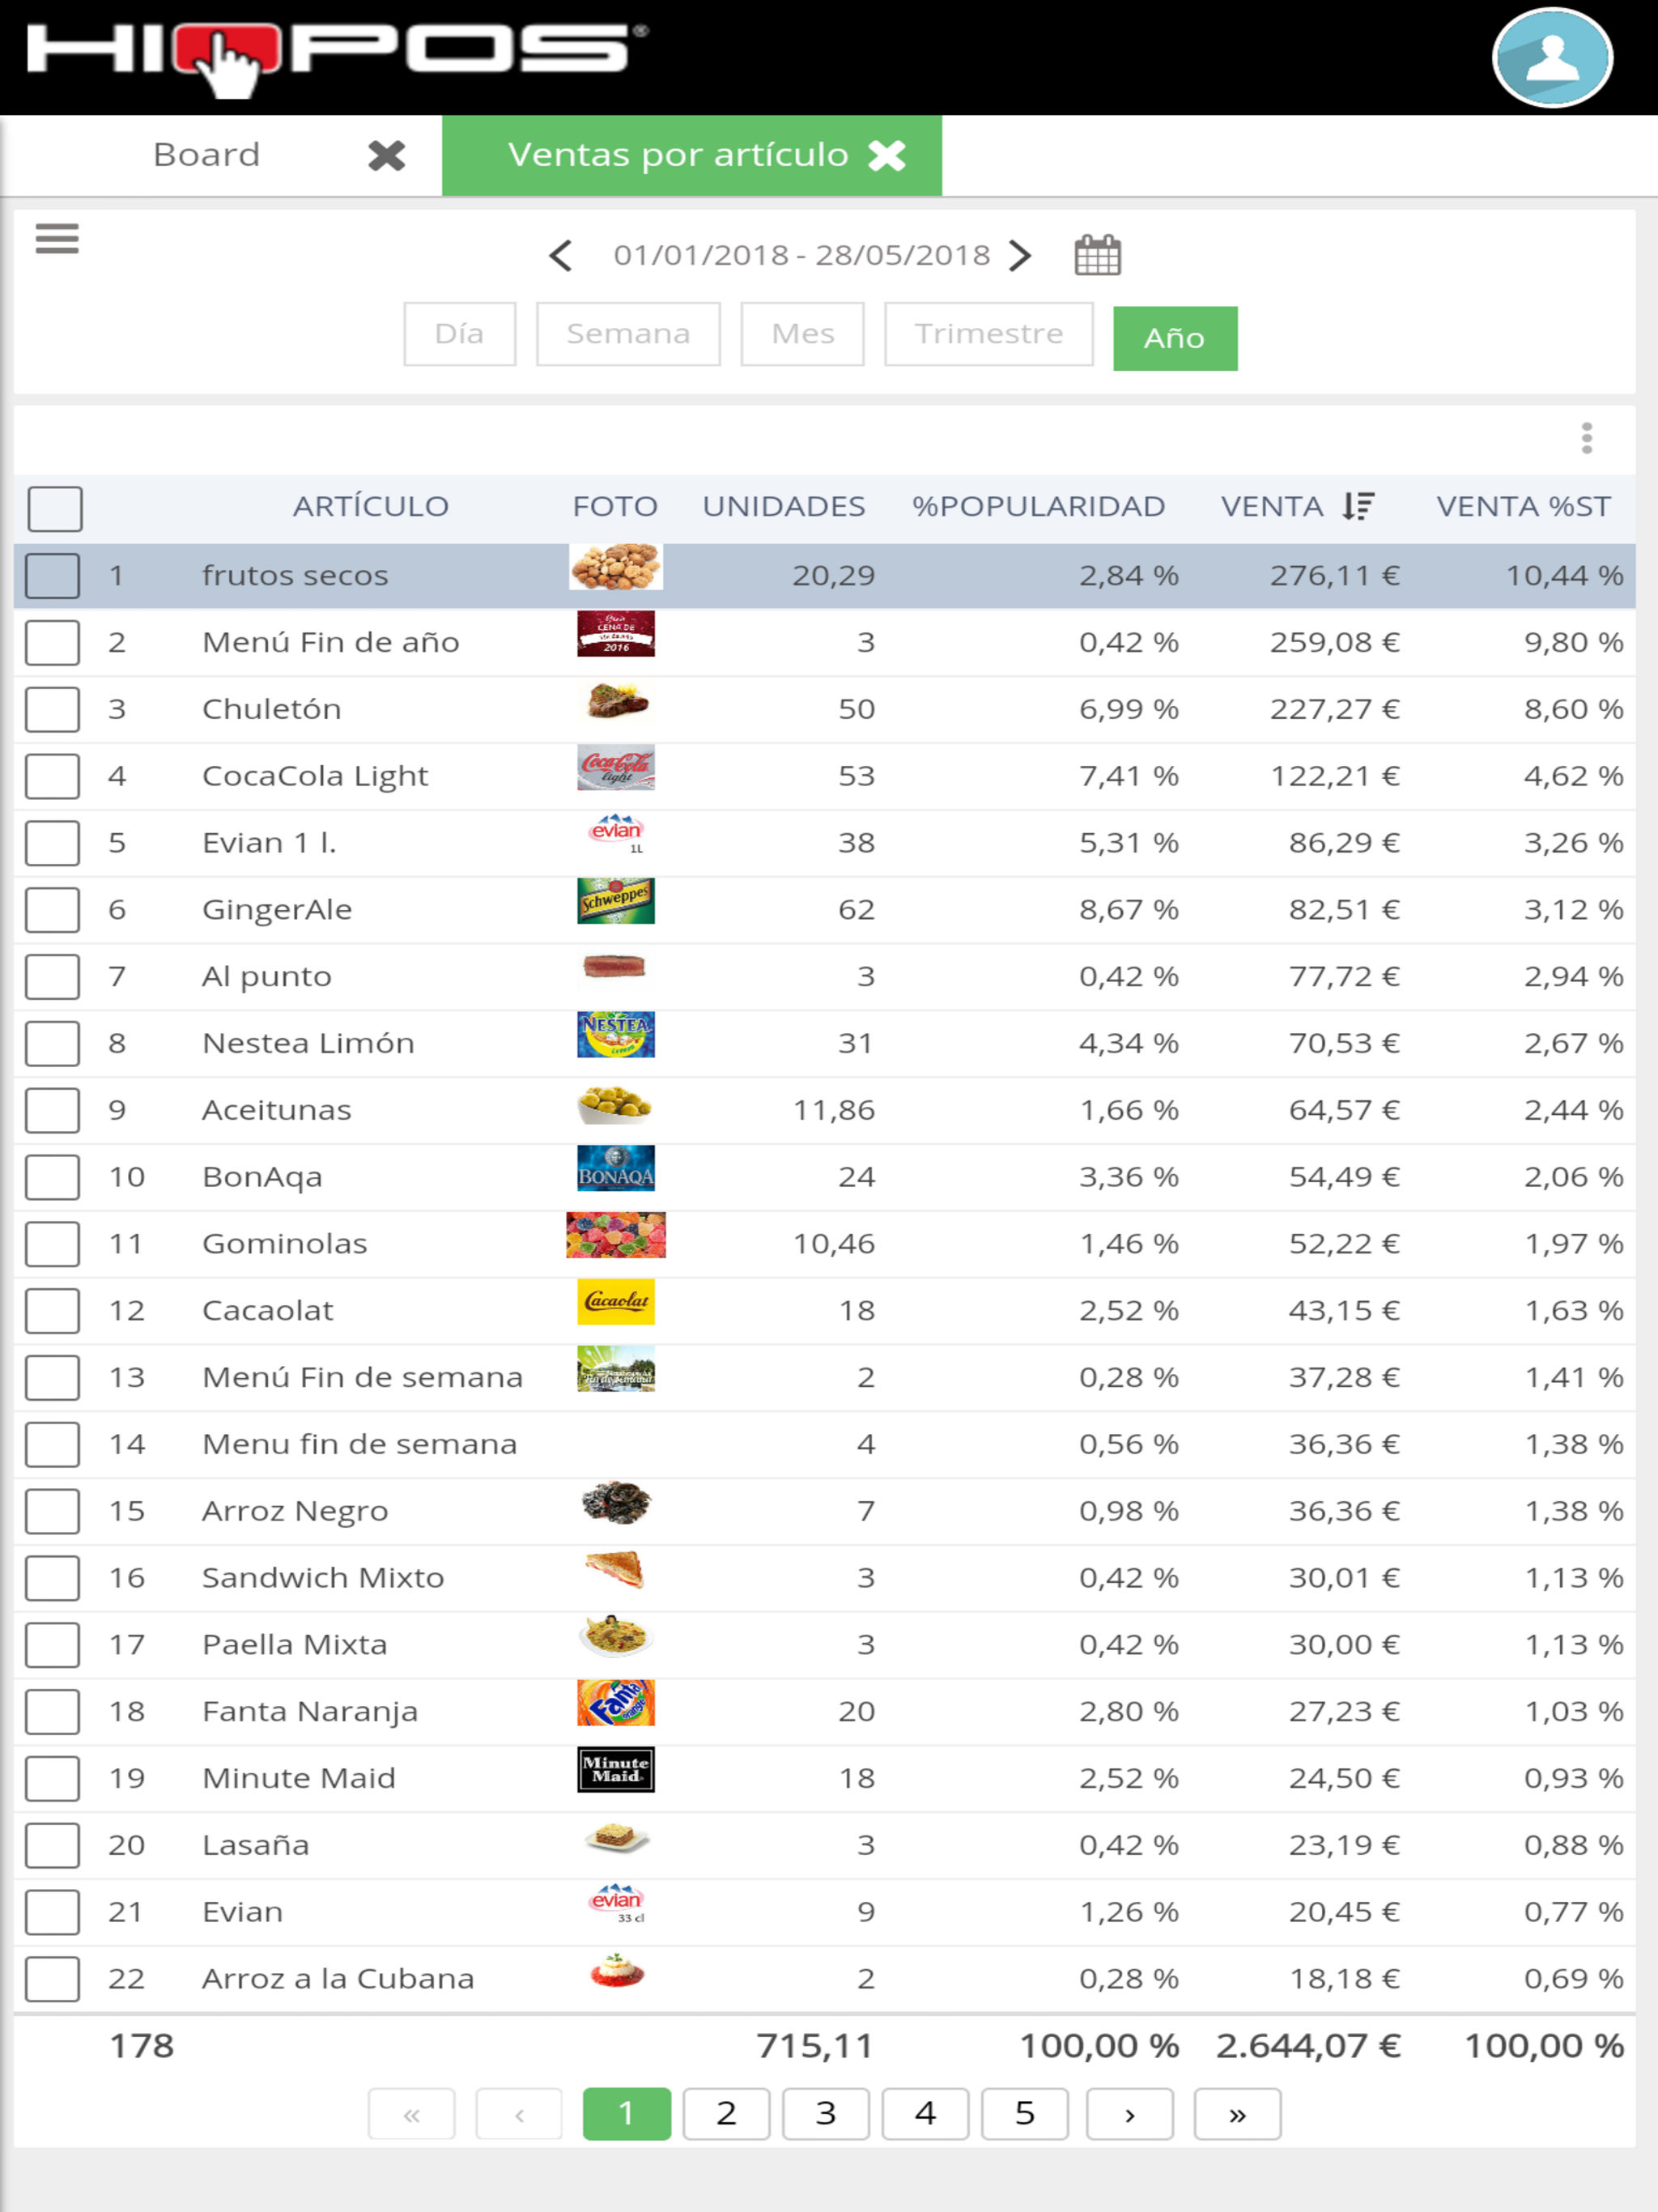
Task: Click the Schweppes GingerAle image
Action: [x=616, y=901]
